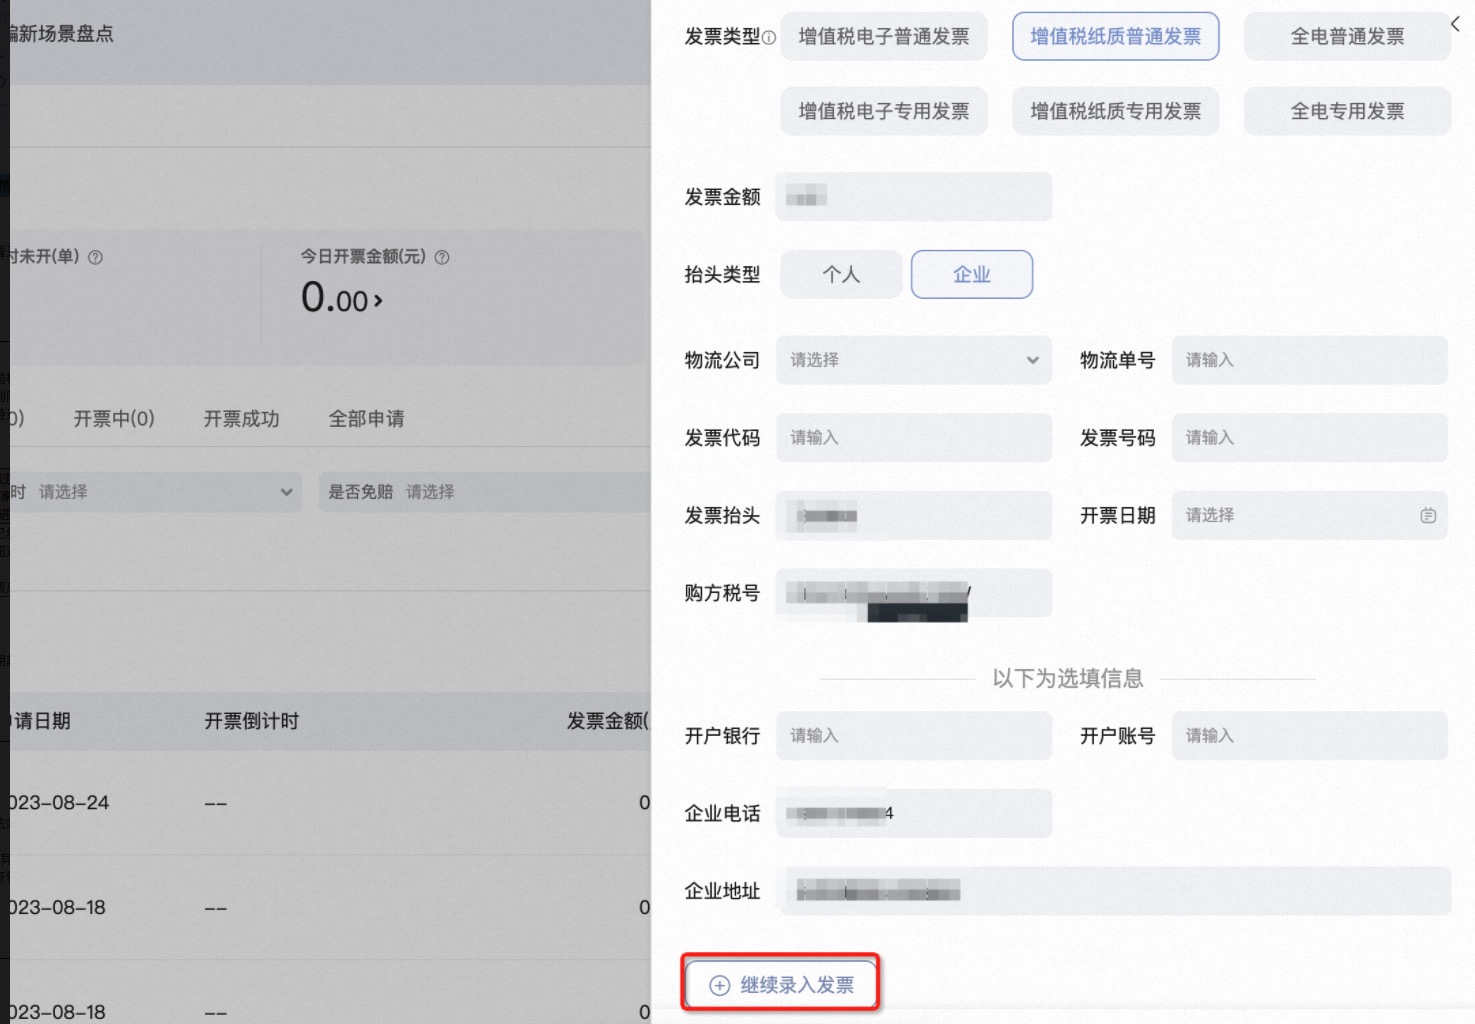Switch to the 全部申请 tab
The height and width of the screenshot is (1024, 1475).
(367, 419)
